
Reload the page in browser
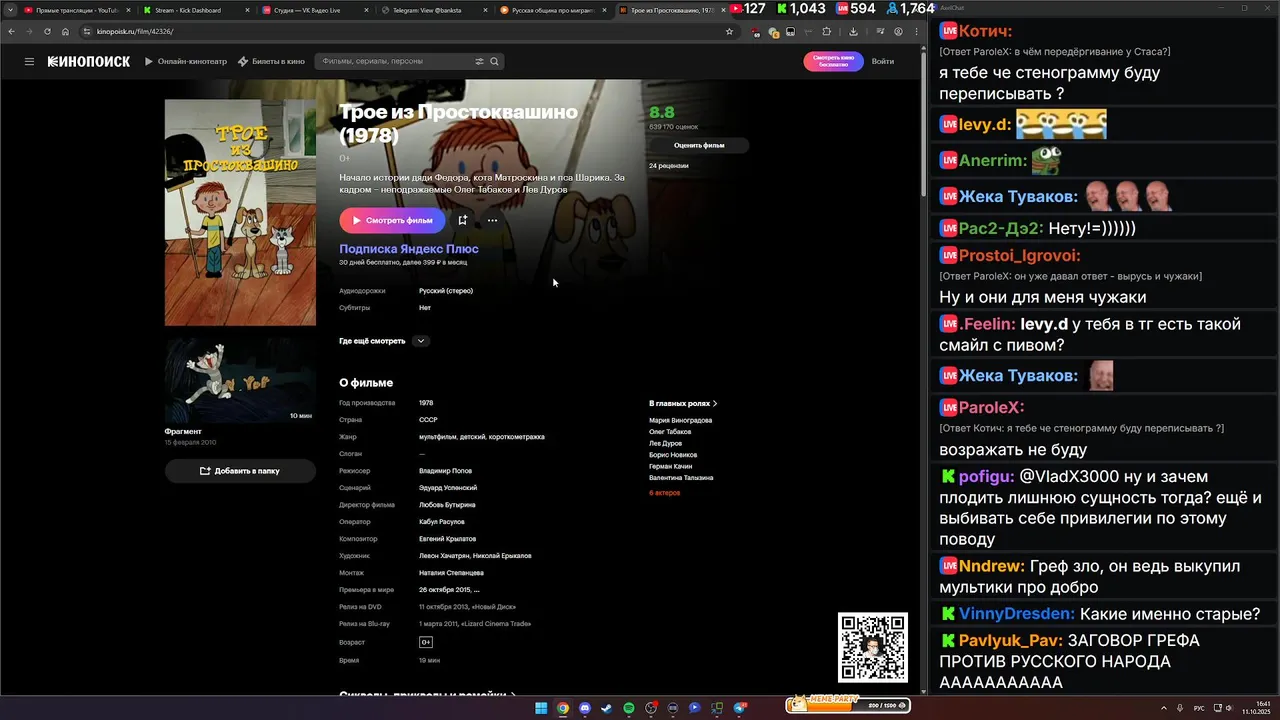point(47,32)
